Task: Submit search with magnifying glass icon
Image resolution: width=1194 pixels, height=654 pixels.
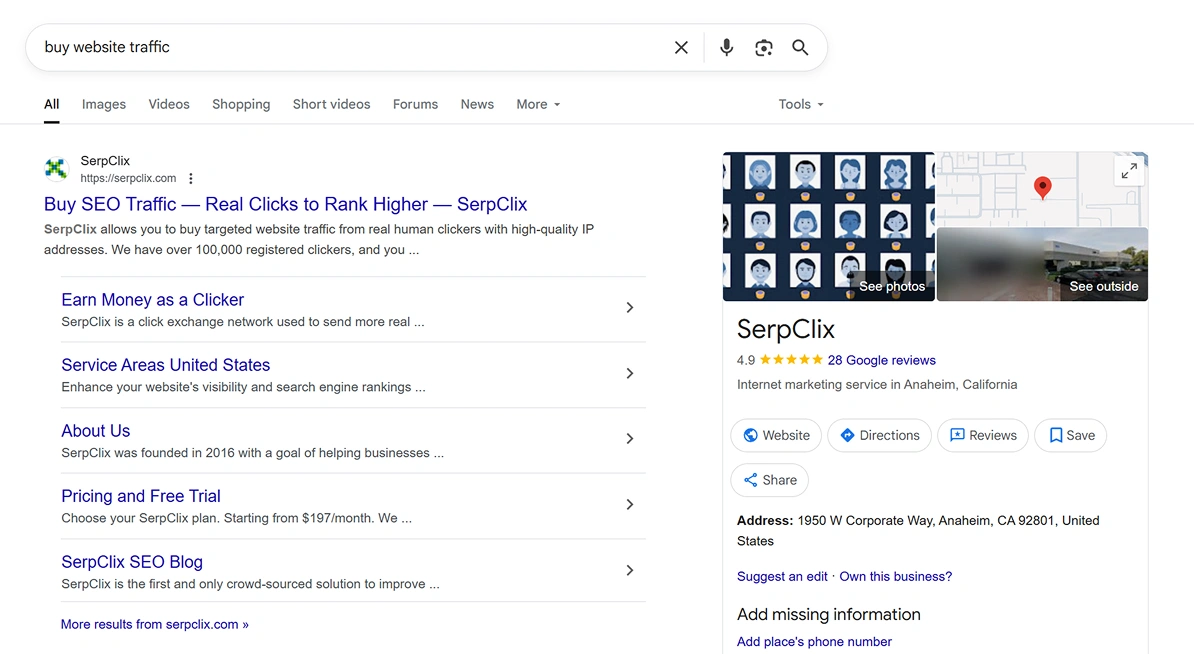Action: click(800, 47)
